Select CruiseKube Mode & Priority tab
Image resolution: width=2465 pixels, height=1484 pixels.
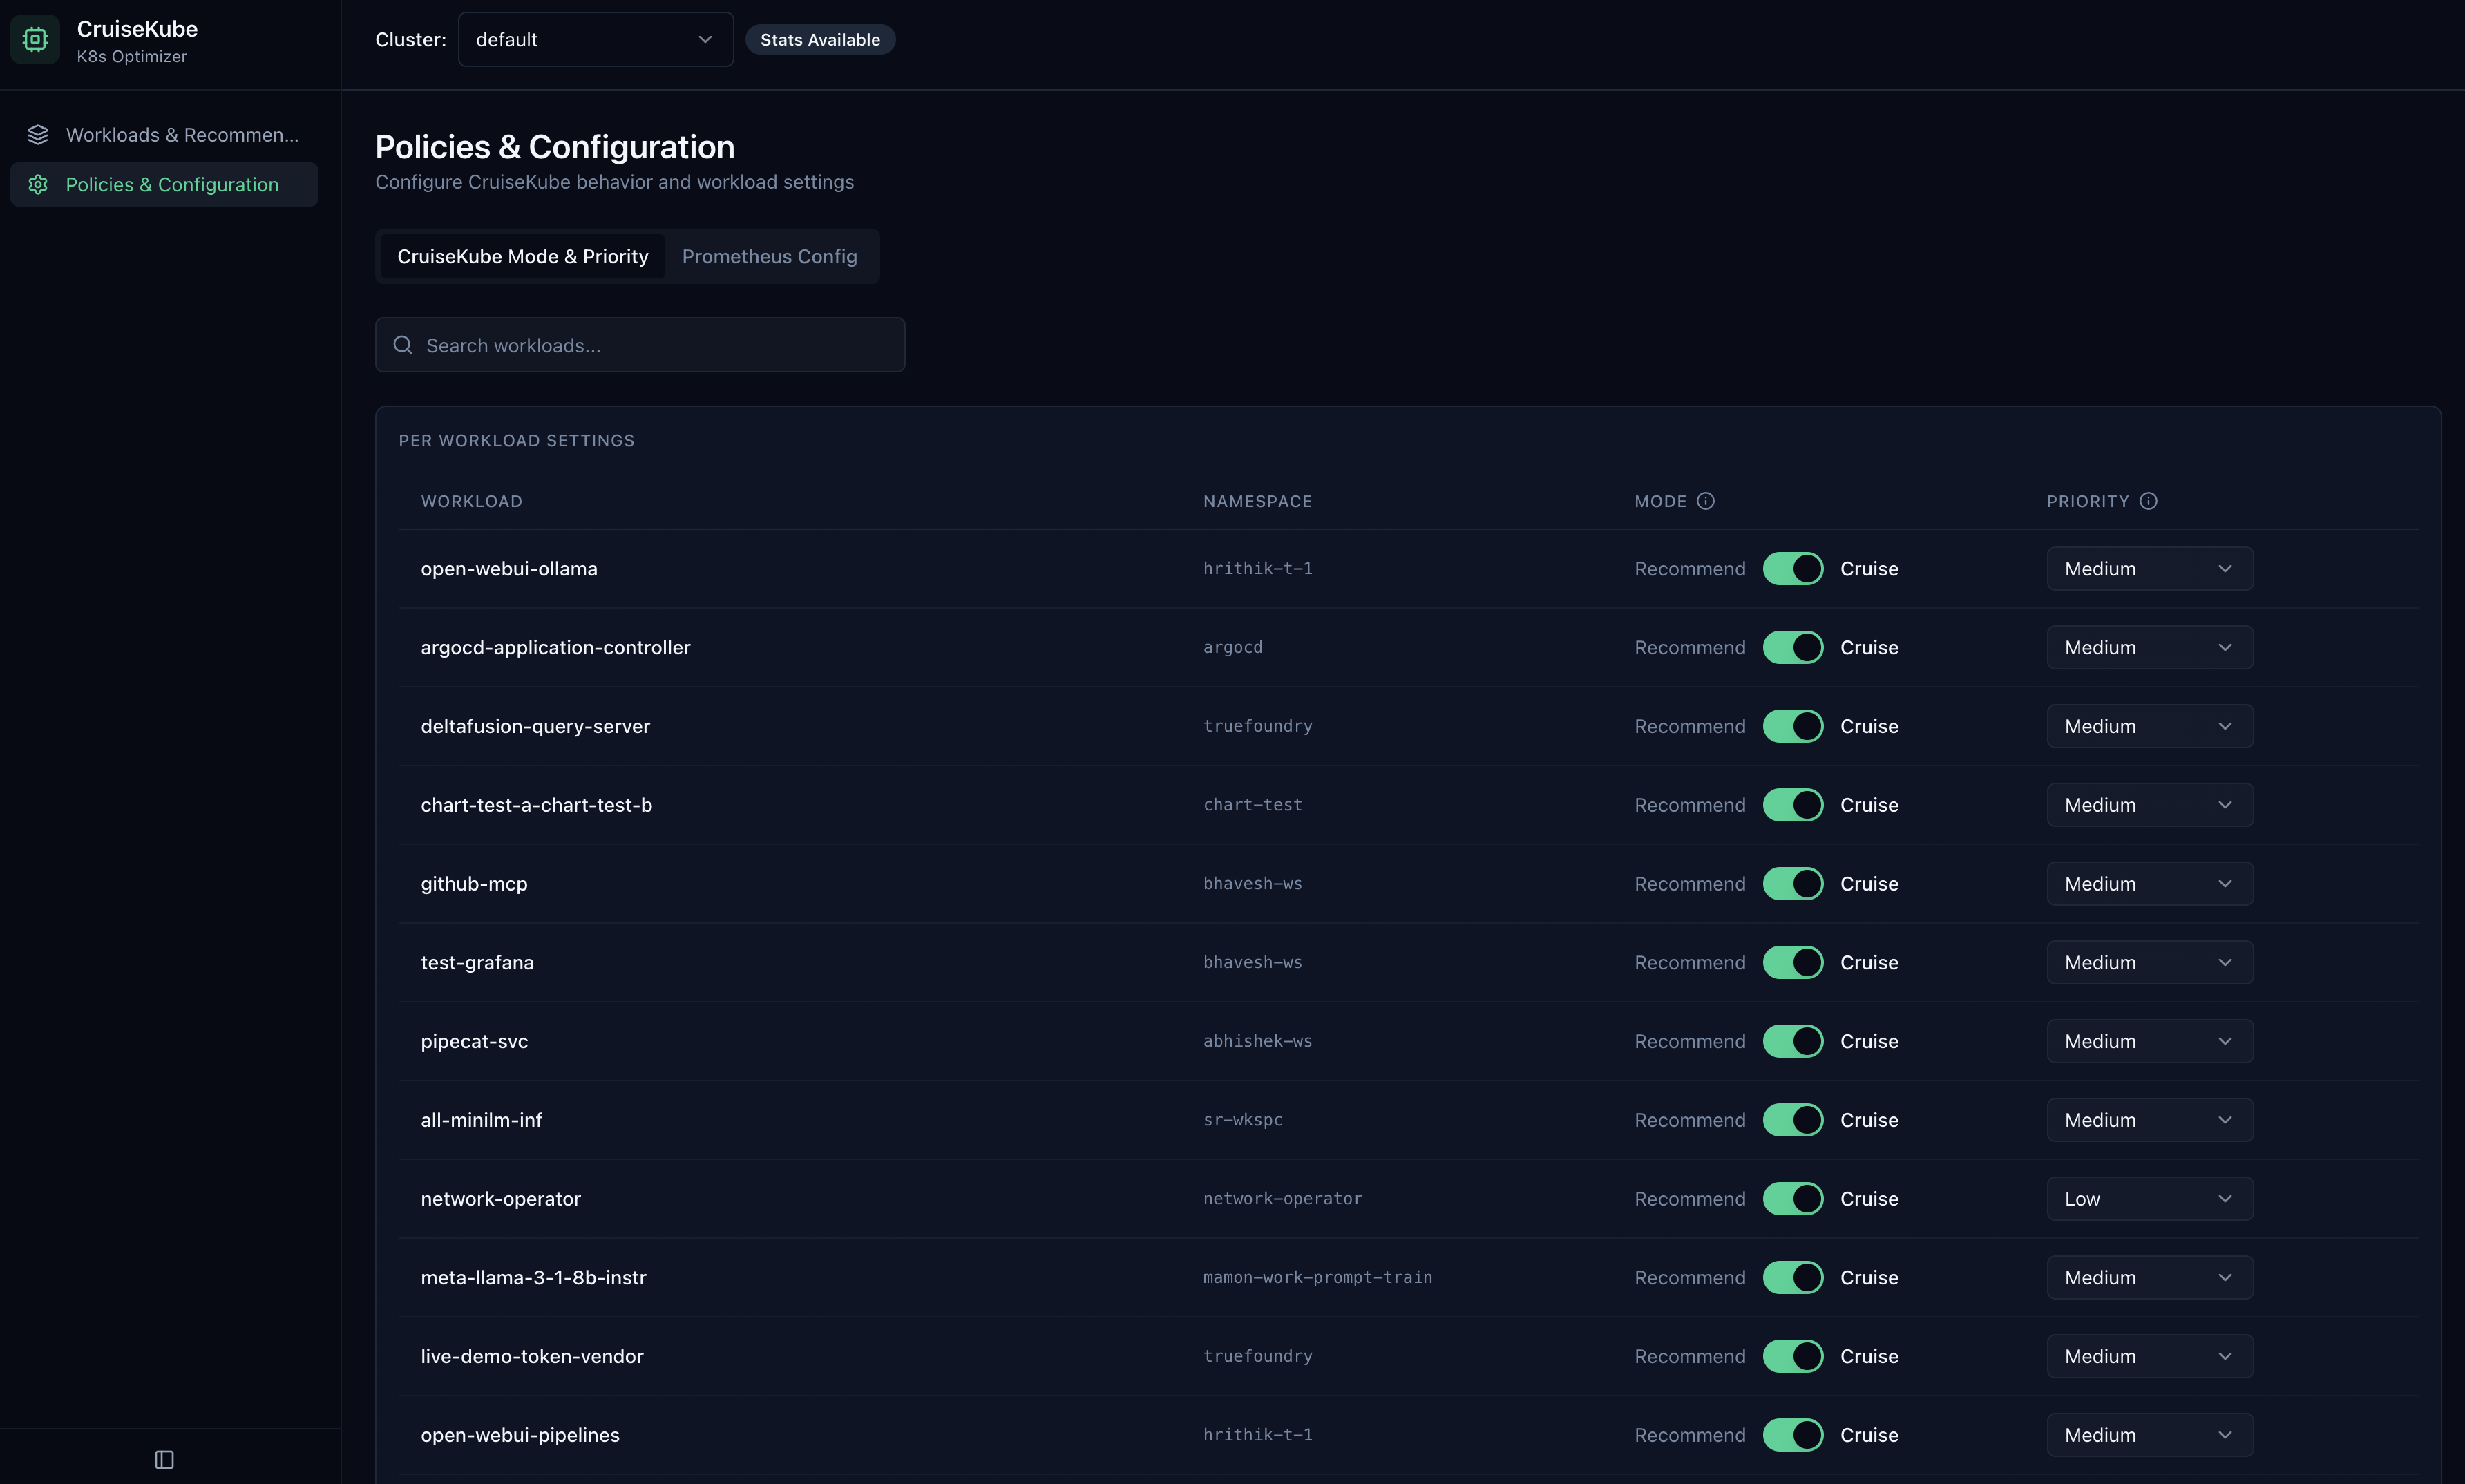522,257
